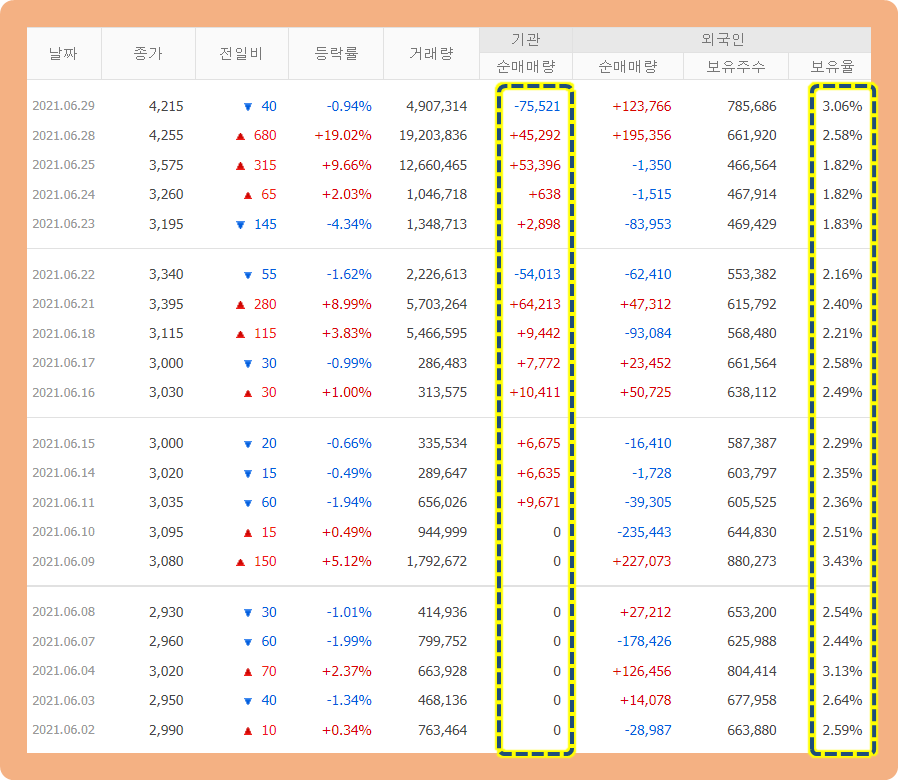Click foreign net value -178,426
This screenshot has height=780, width=898.
644,641
